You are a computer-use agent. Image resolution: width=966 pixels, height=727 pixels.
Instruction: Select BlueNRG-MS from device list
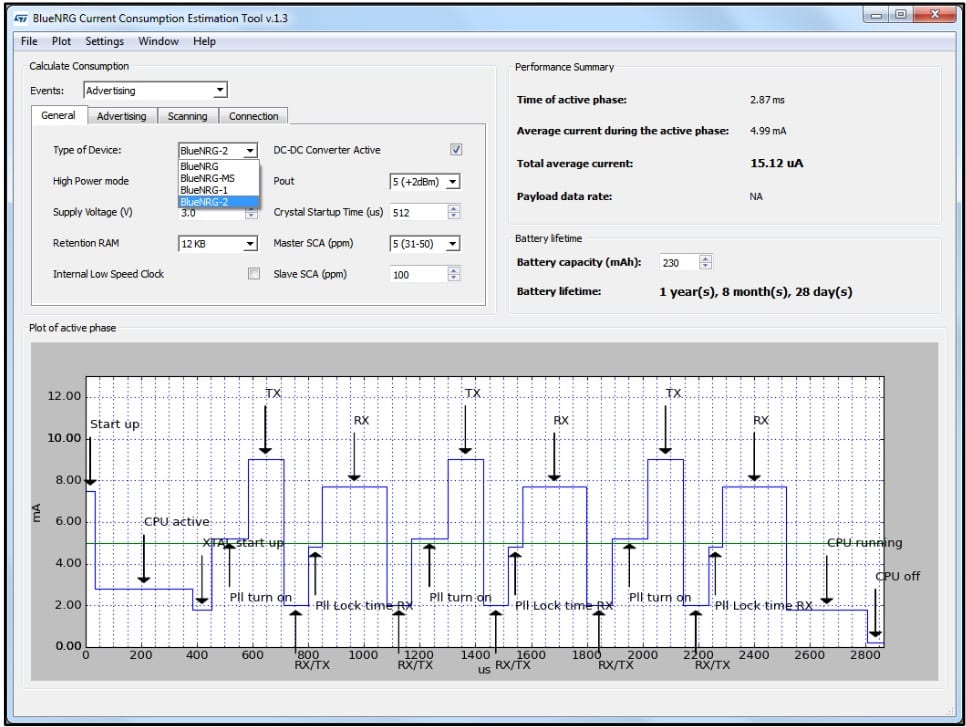pyautogui.click(x=207, y=178)
